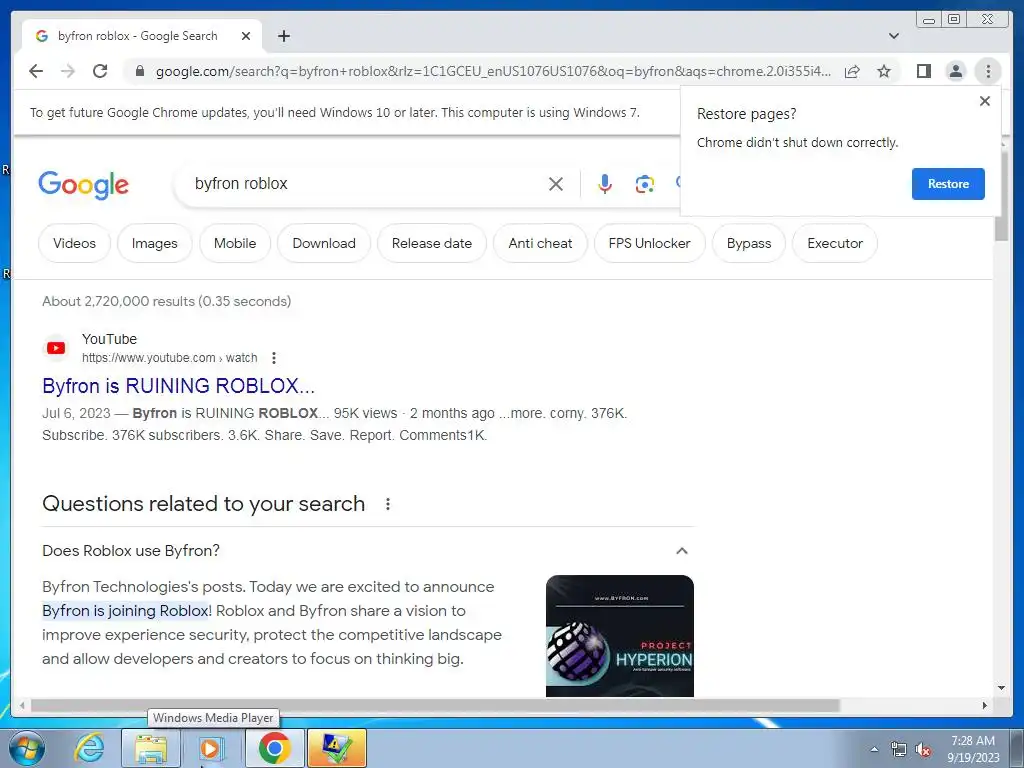This screenshot has height=768, width=1024.
Task: Open the Project Hyperion thumbnail image
Action: coord(620,635)
